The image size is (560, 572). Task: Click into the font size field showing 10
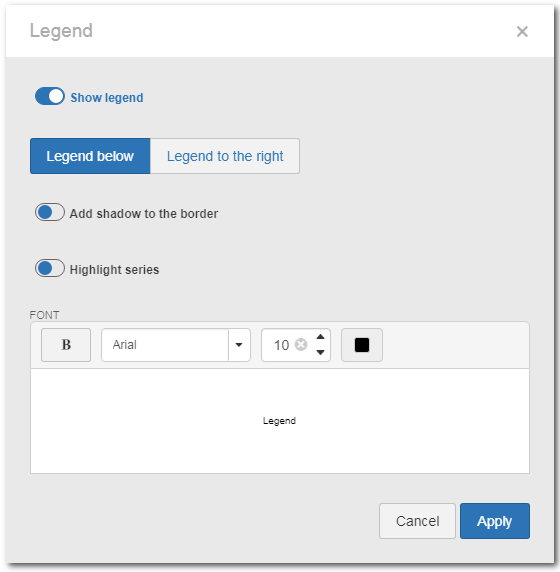pyautogui.click(x=282, y=345)
